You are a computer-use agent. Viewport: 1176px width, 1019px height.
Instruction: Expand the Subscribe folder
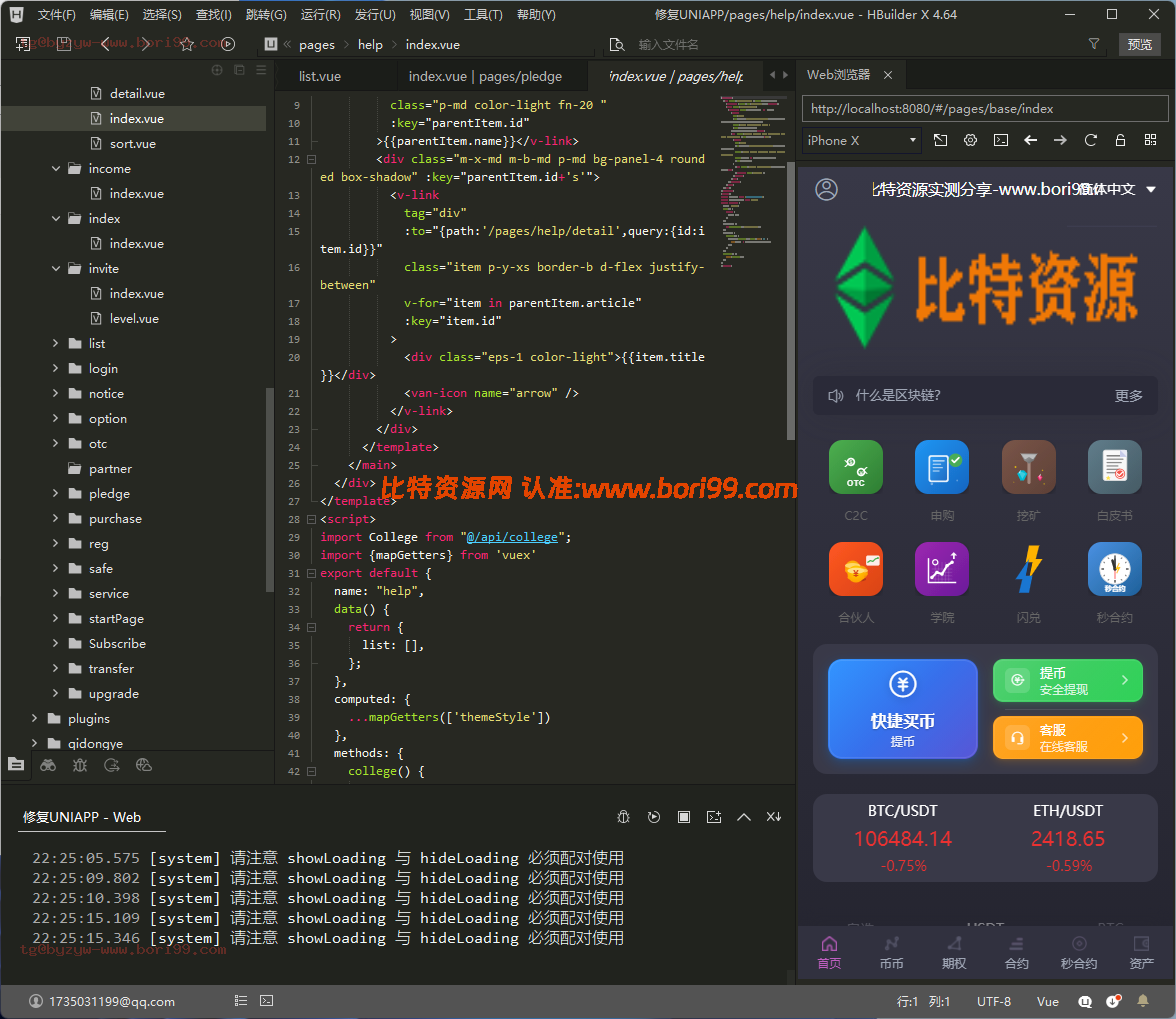56,643
